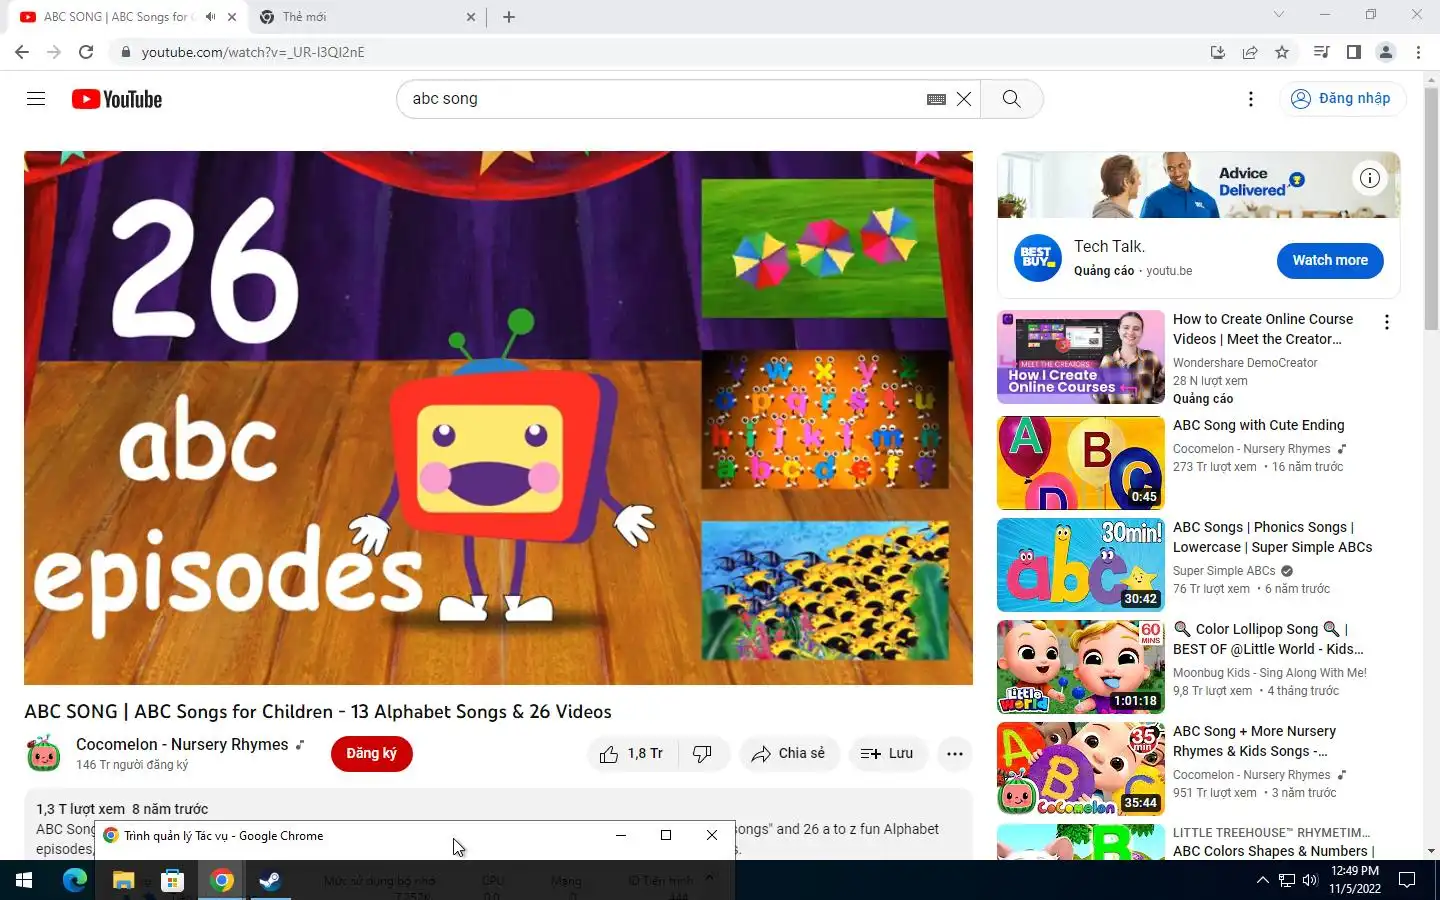
Task: Like the video (1,8 Tr)
Action: point(632,754)
